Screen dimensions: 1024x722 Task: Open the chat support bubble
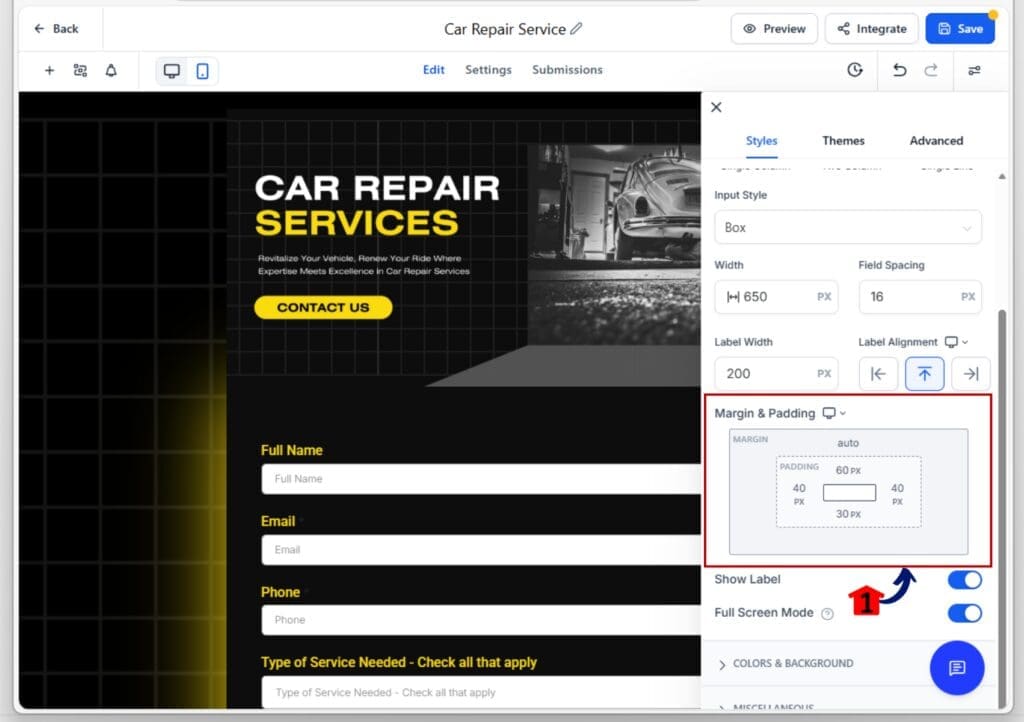click(x=956, y=668)
